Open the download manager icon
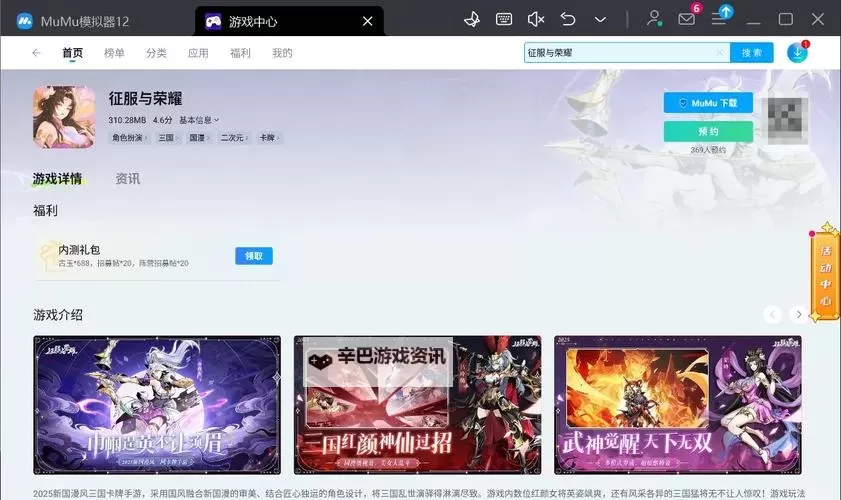Image resolution: width=841 pixels, height=500 pixels. (x=798, y=53)
